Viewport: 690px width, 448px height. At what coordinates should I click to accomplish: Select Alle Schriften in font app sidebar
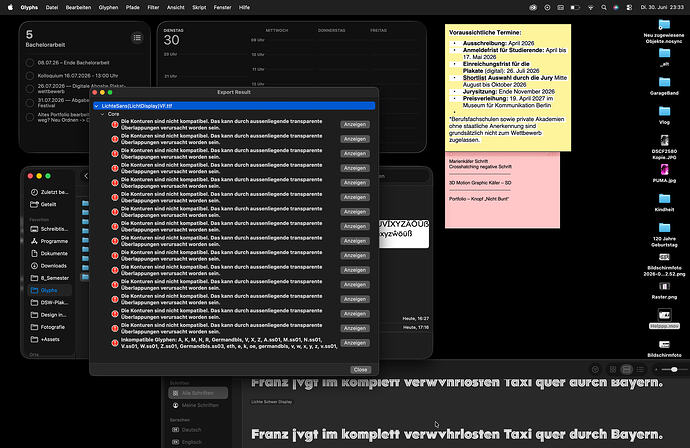[x=198, y=393]
